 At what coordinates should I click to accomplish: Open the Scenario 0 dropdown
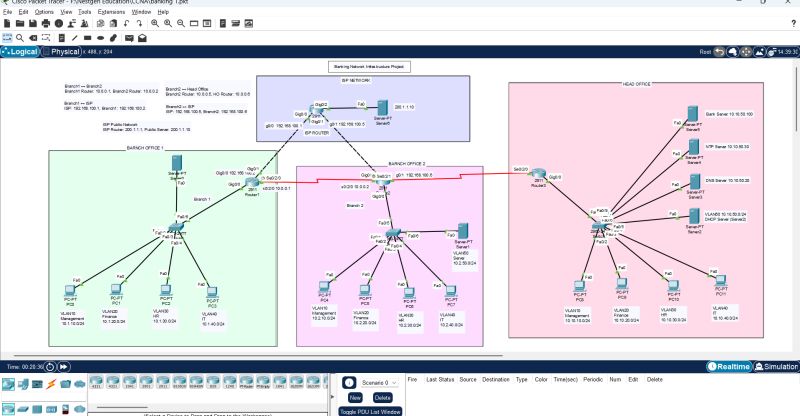tap(380, 383)
